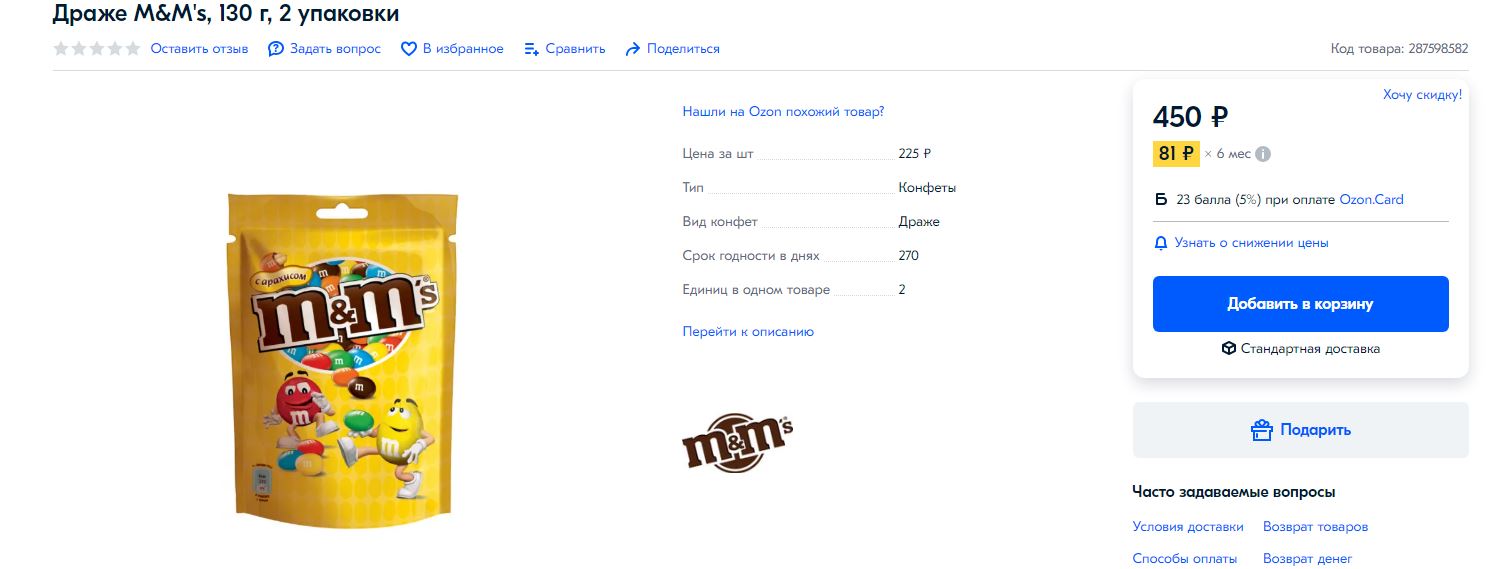Click the installment info icon

click(1263, 154)
